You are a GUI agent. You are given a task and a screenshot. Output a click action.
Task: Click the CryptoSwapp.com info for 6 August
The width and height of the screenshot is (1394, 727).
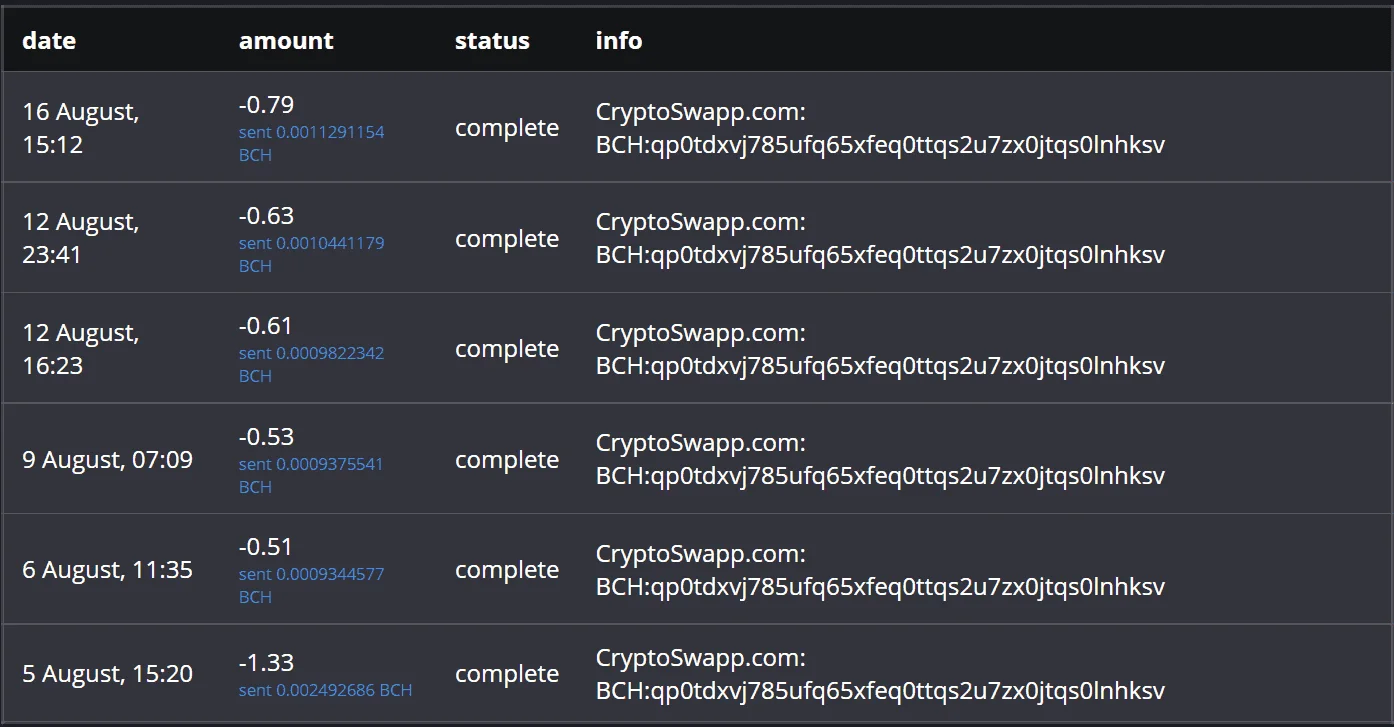click(880, 570)
